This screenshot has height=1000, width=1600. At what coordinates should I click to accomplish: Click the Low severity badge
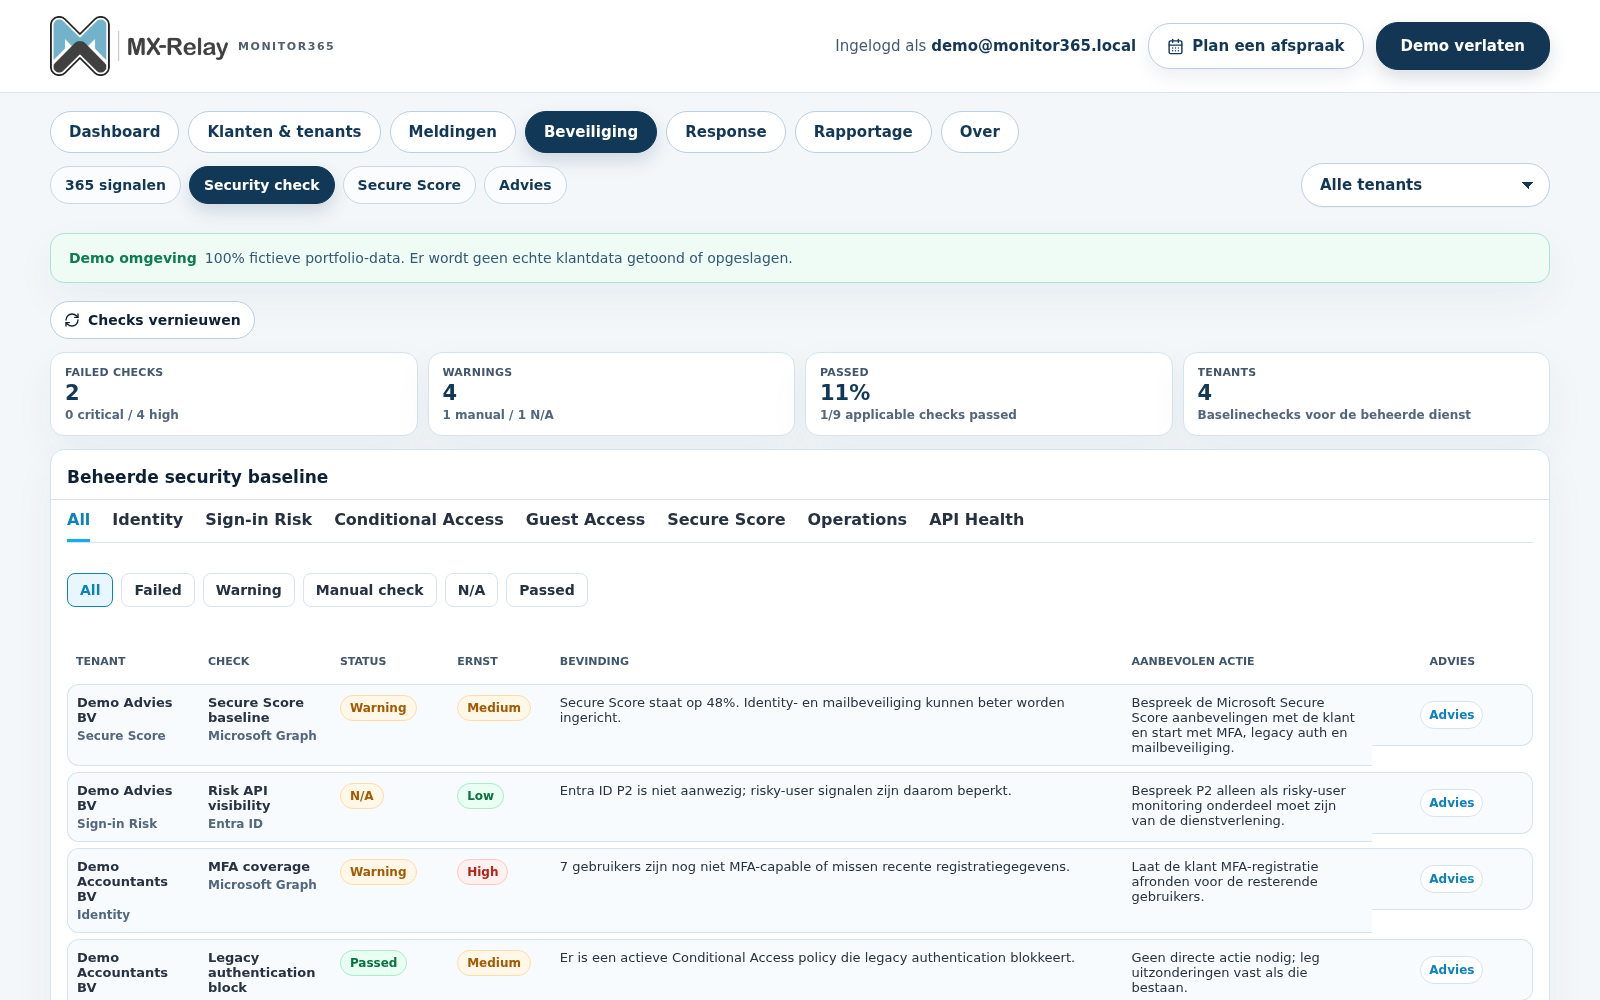point(480,796)
